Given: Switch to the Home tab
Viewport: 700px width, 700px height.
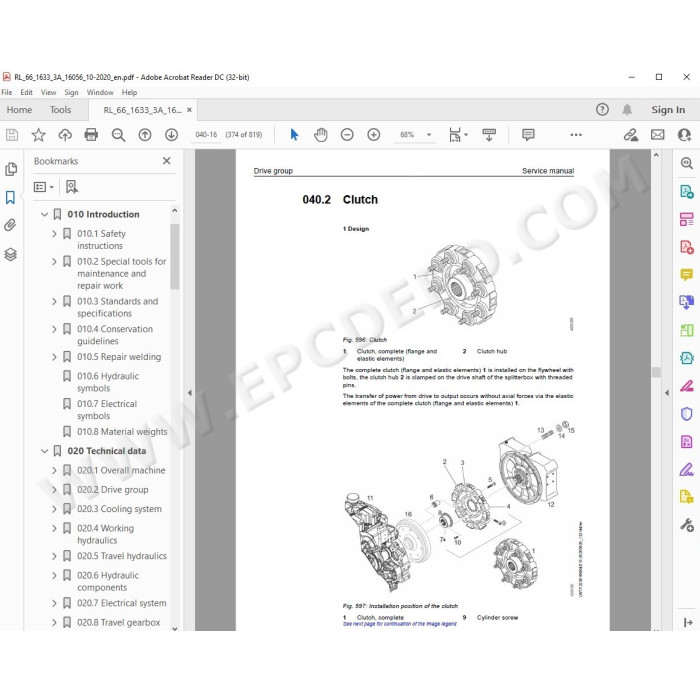Looking at the screenshot, I should coord(19,110).
